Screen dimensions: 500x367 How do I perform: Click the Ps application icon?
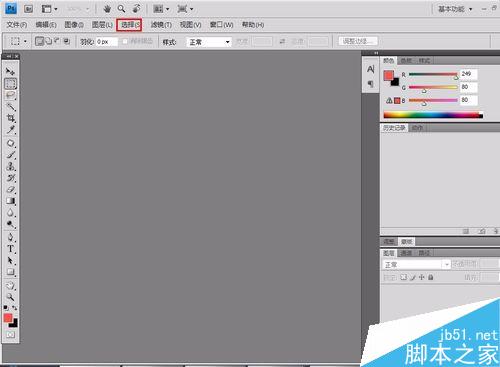click(11, 9)
